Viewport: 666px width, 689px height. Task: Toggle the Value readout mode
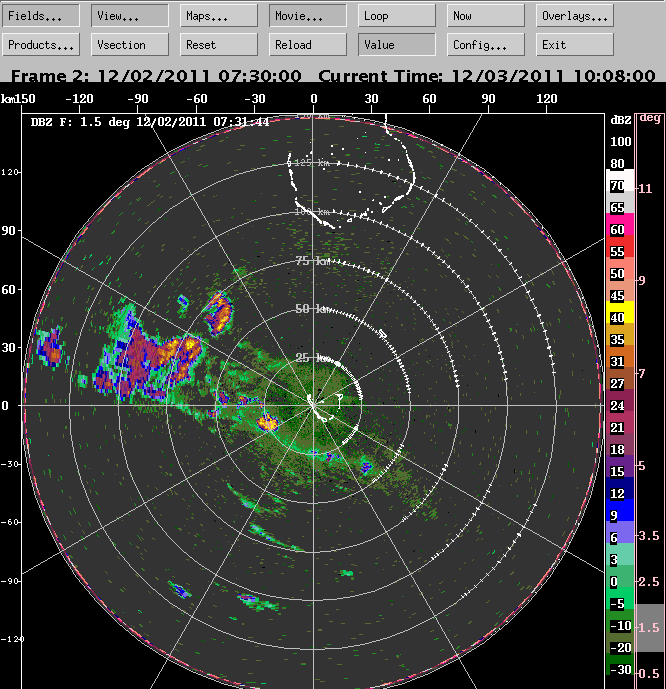397,45
